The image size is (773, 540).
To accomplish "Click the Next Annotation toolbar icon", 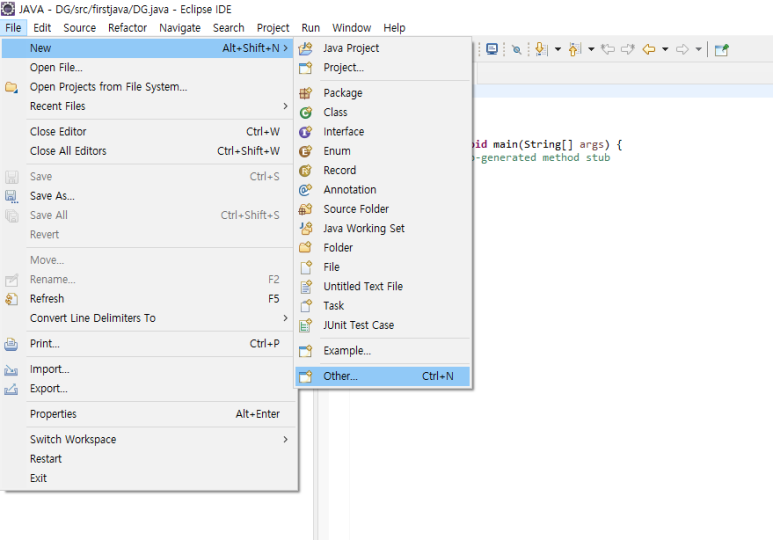I will (x=541, y=49).
